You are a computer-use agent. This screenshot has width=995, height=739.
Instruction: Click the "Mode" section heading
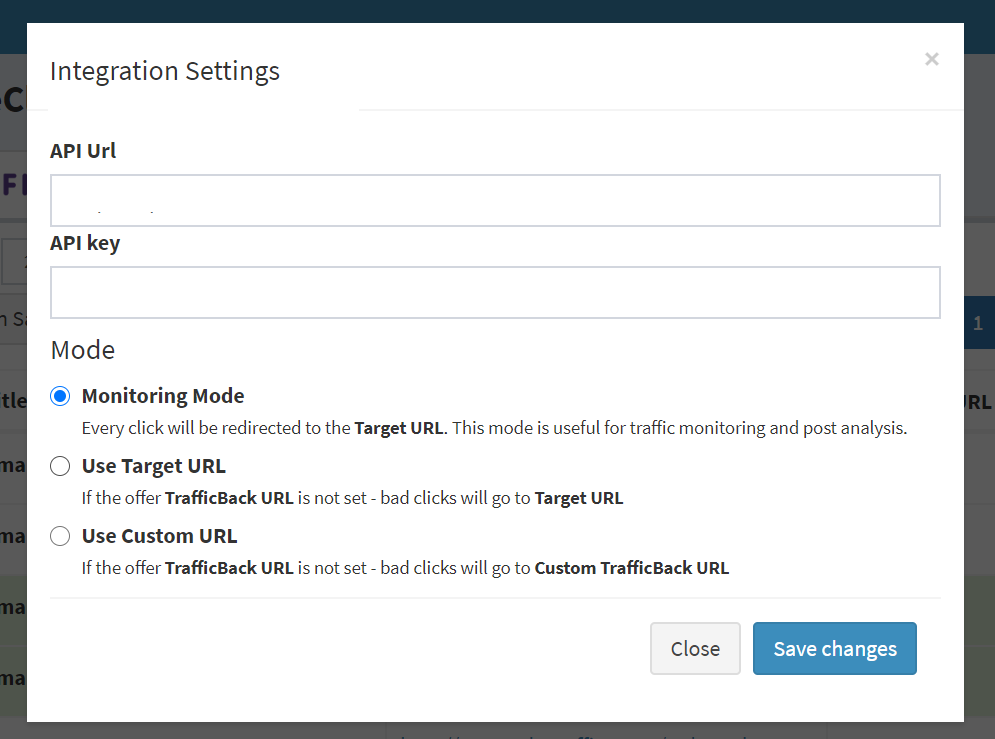[x=82, y=350]
